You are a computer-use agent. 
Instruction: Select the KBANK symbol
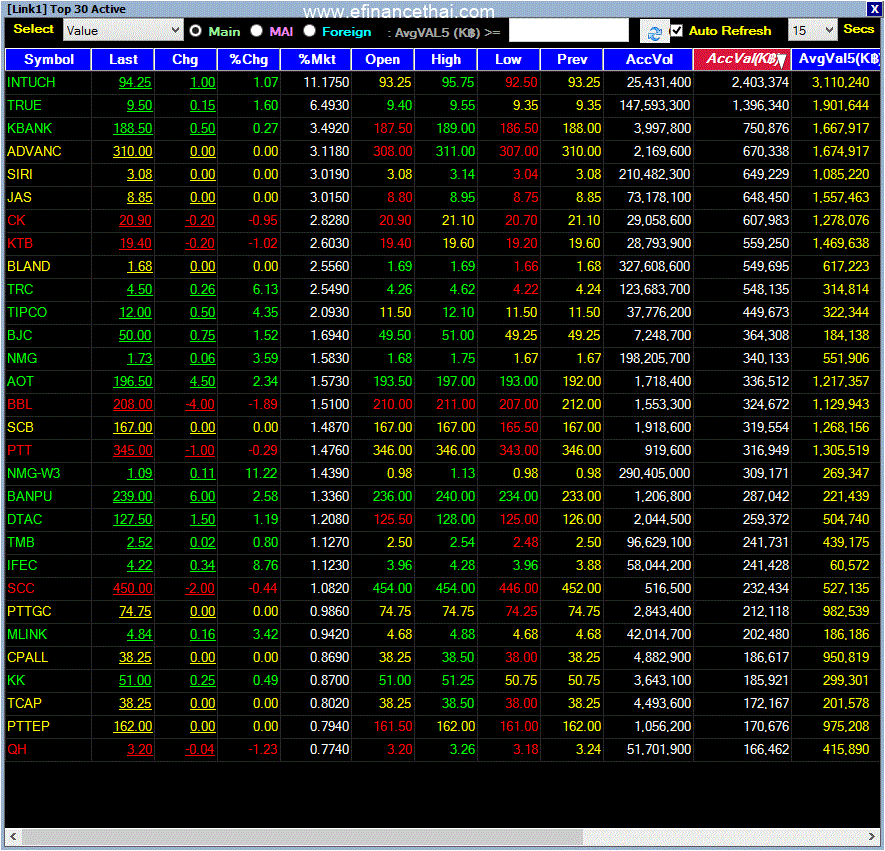click(29, 129)
